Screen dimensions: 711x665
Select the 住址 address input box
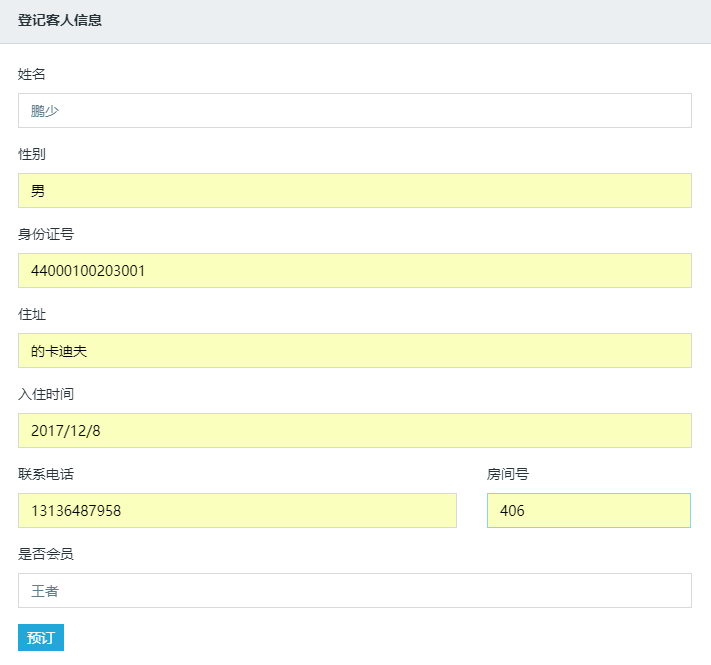pyautogui.click(x=355, y=350)
